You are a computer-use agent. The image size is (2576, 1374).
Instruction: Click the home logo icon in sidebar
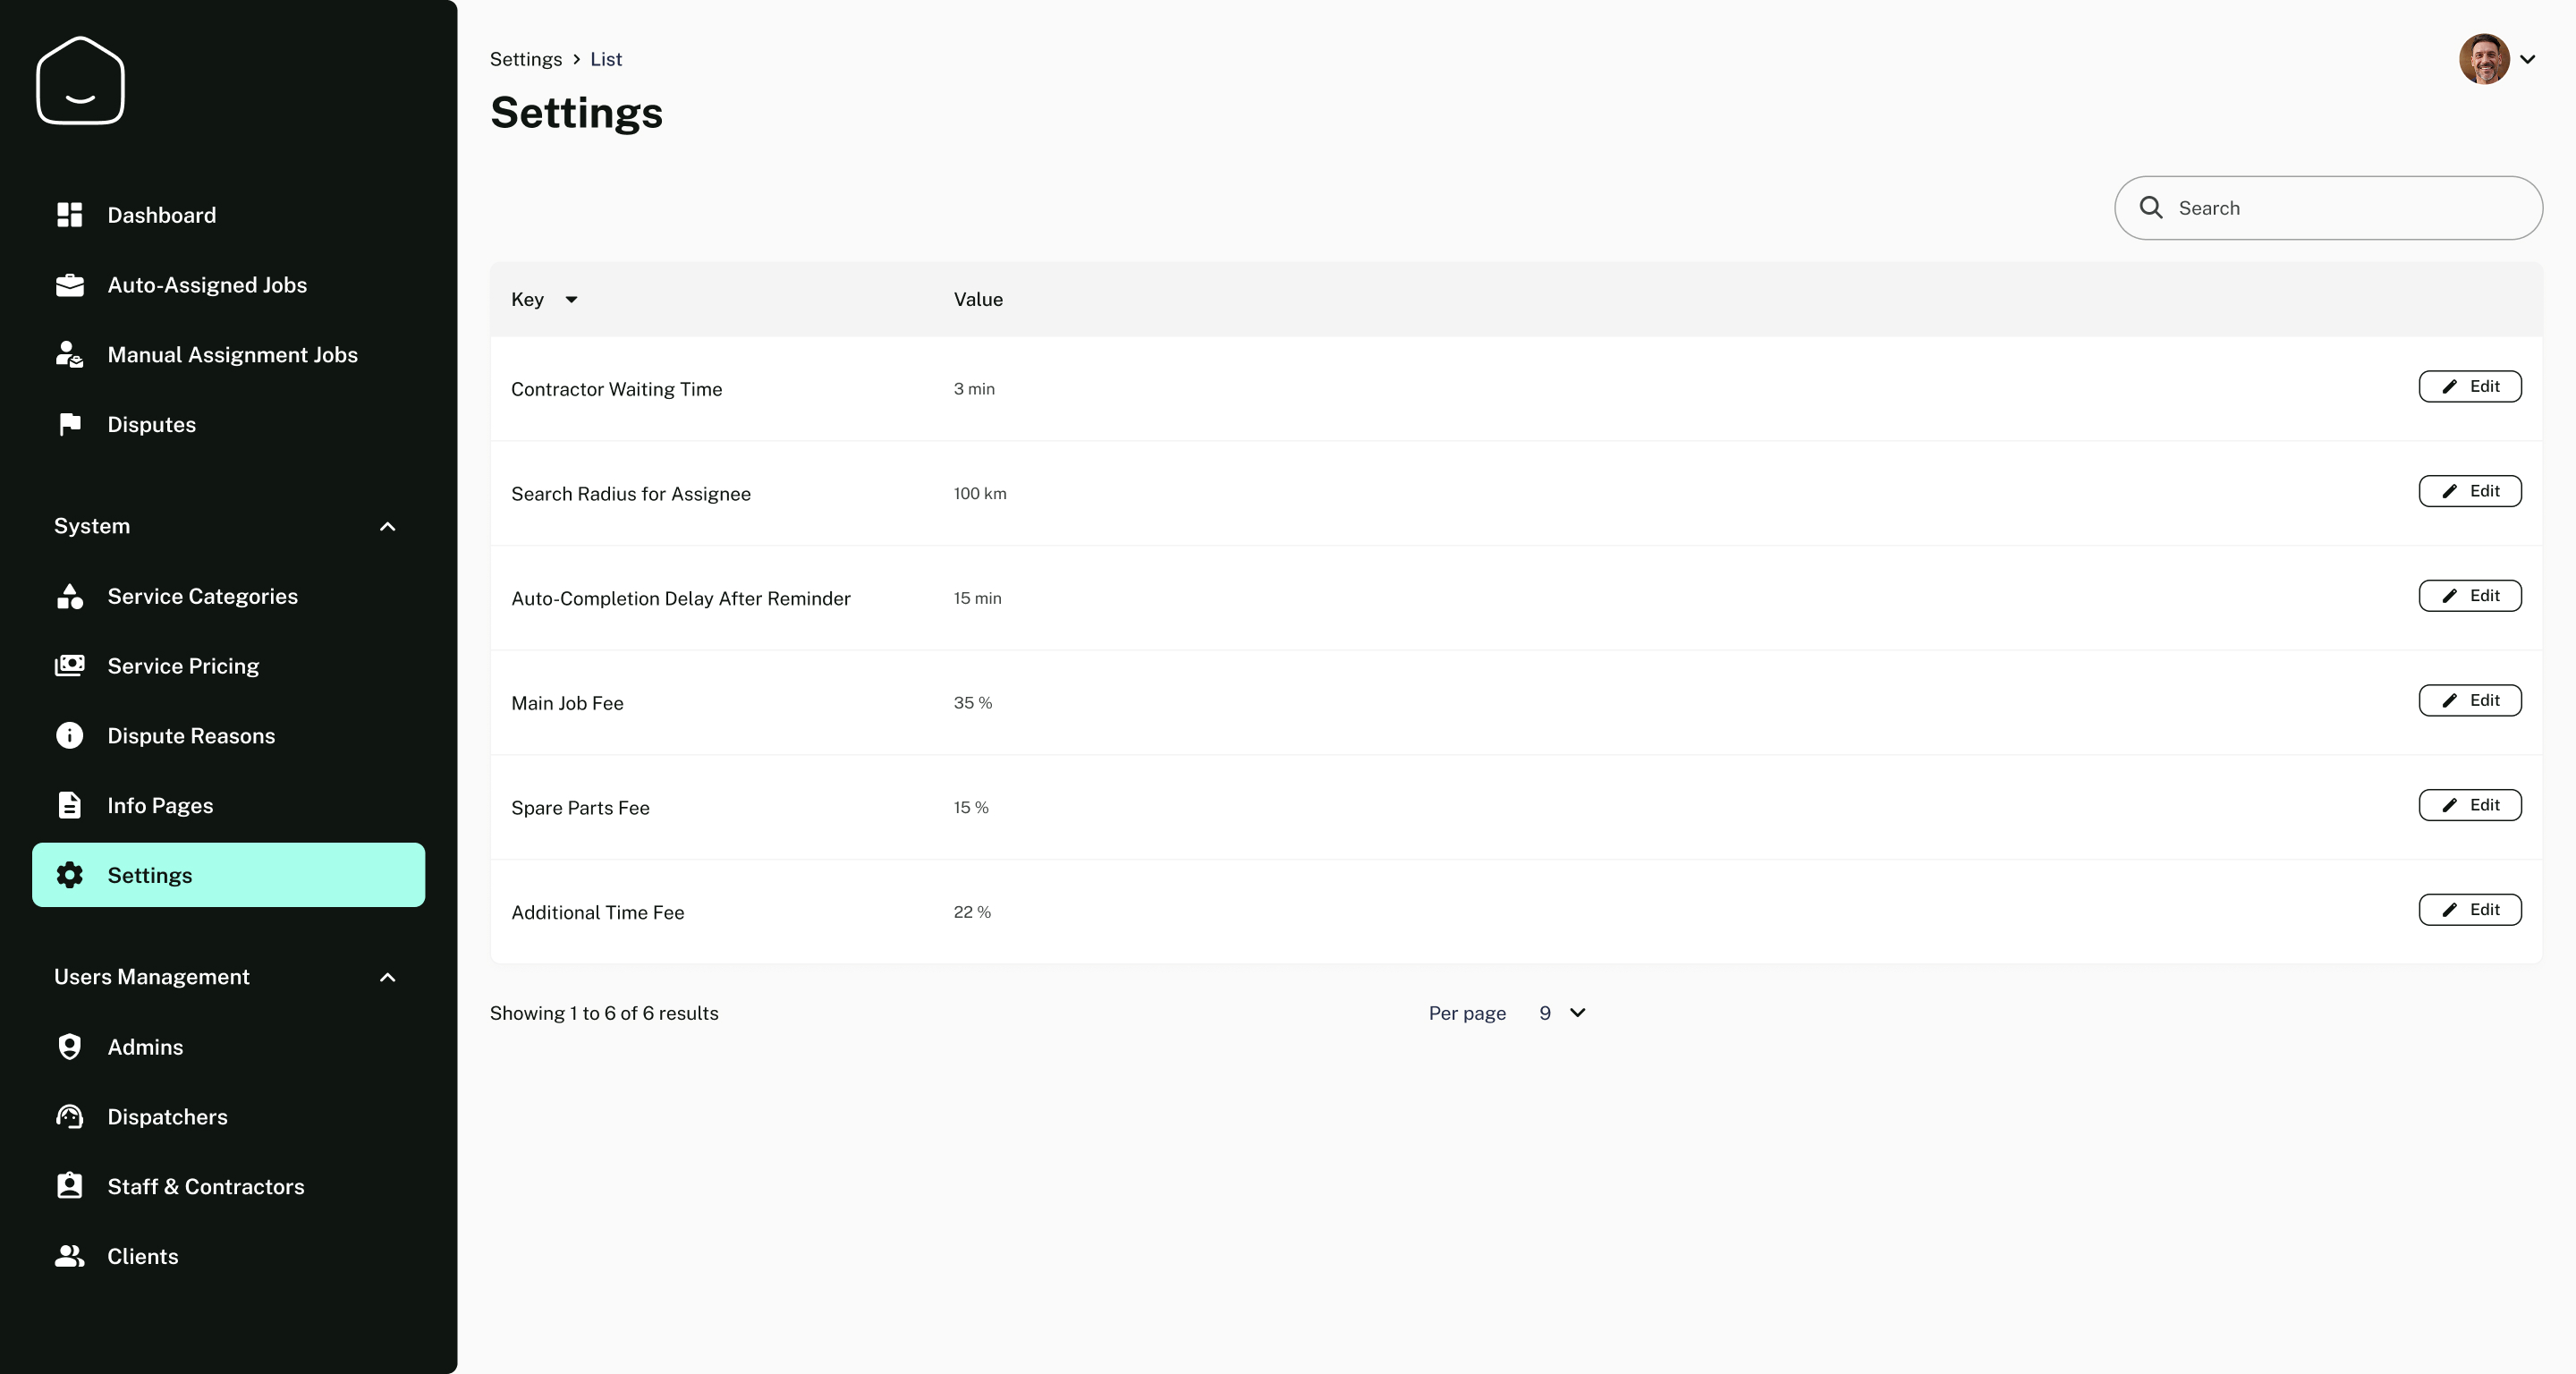click(80, 80)
